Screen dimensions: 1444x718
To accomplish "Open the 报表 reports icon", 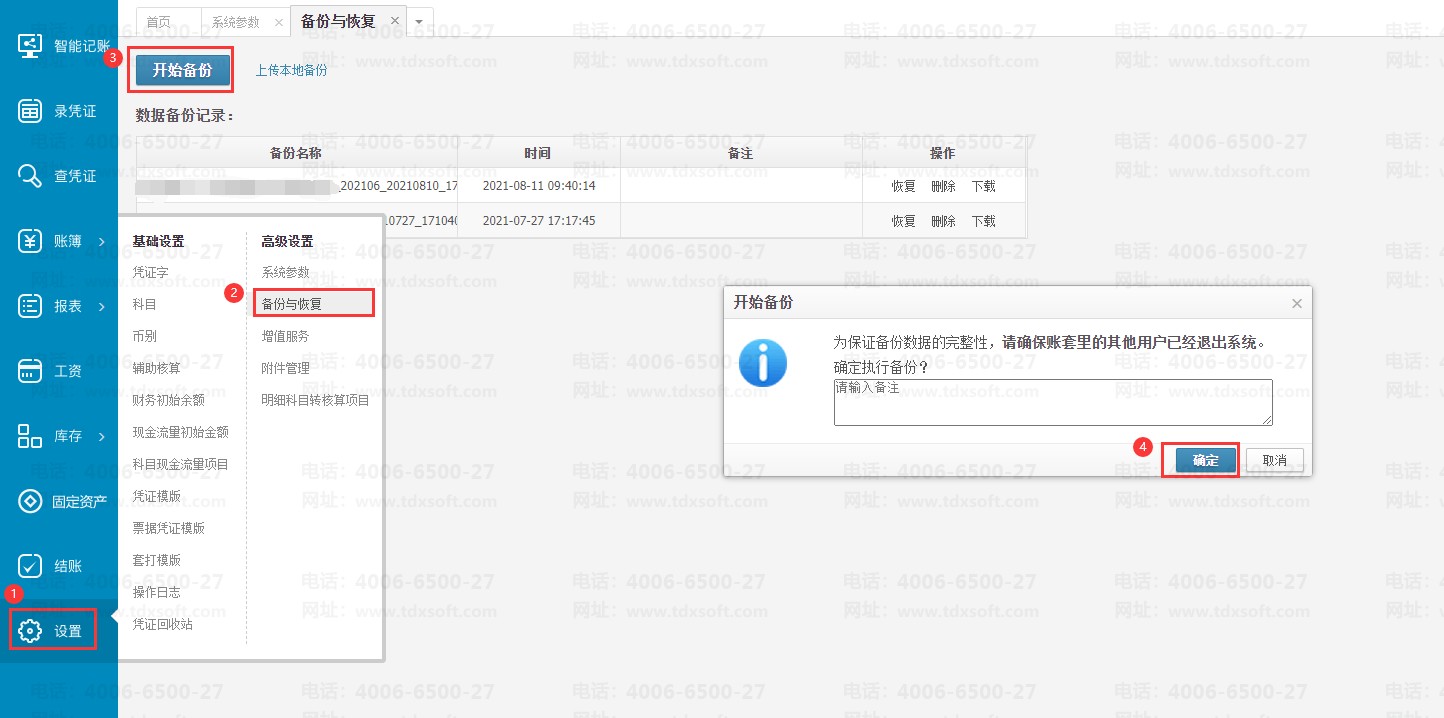I will pyautogui.click(x=31, y=306).
